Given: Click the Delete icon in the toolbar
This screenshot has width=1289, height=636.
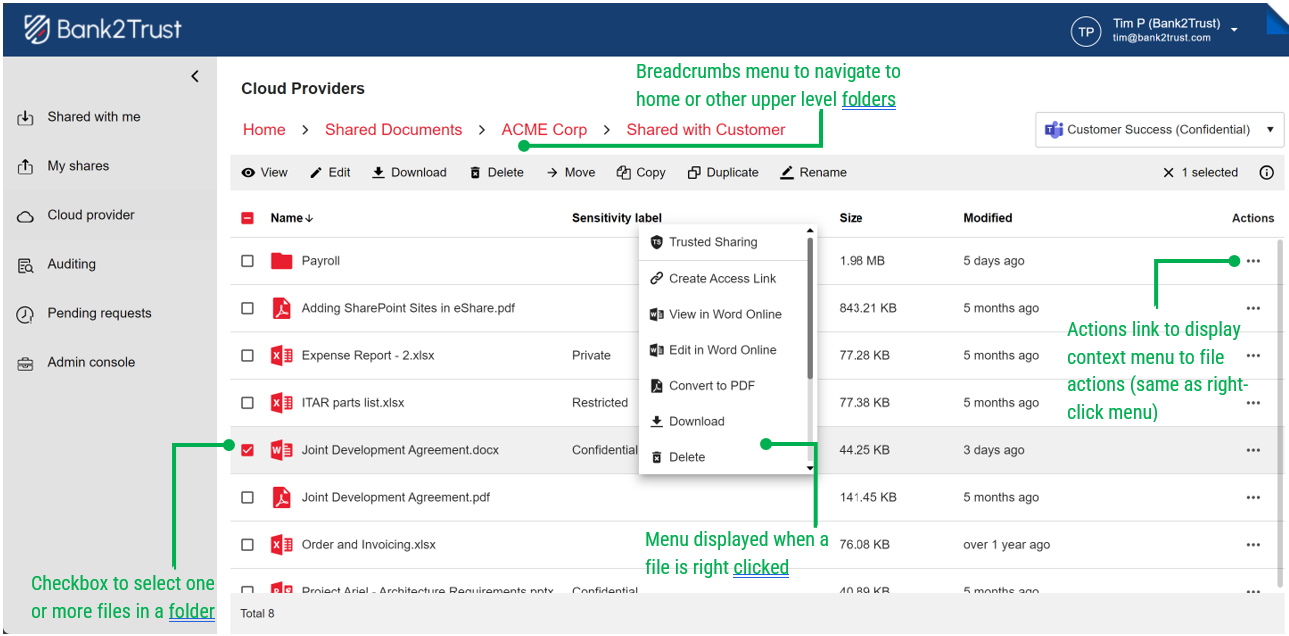Looking at the screenshot, I should point(495,172).
